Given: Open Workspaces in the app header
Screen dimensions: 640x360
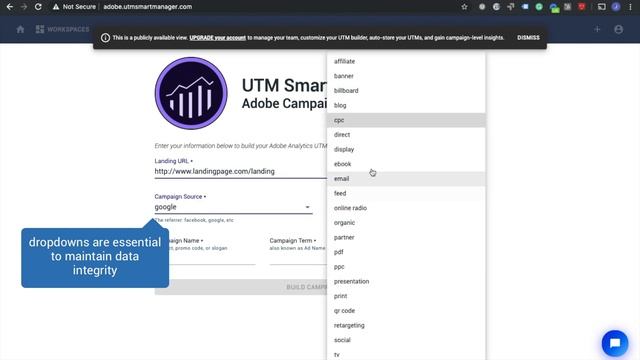Looking at the screenshot, I should [x=62, y=29].
